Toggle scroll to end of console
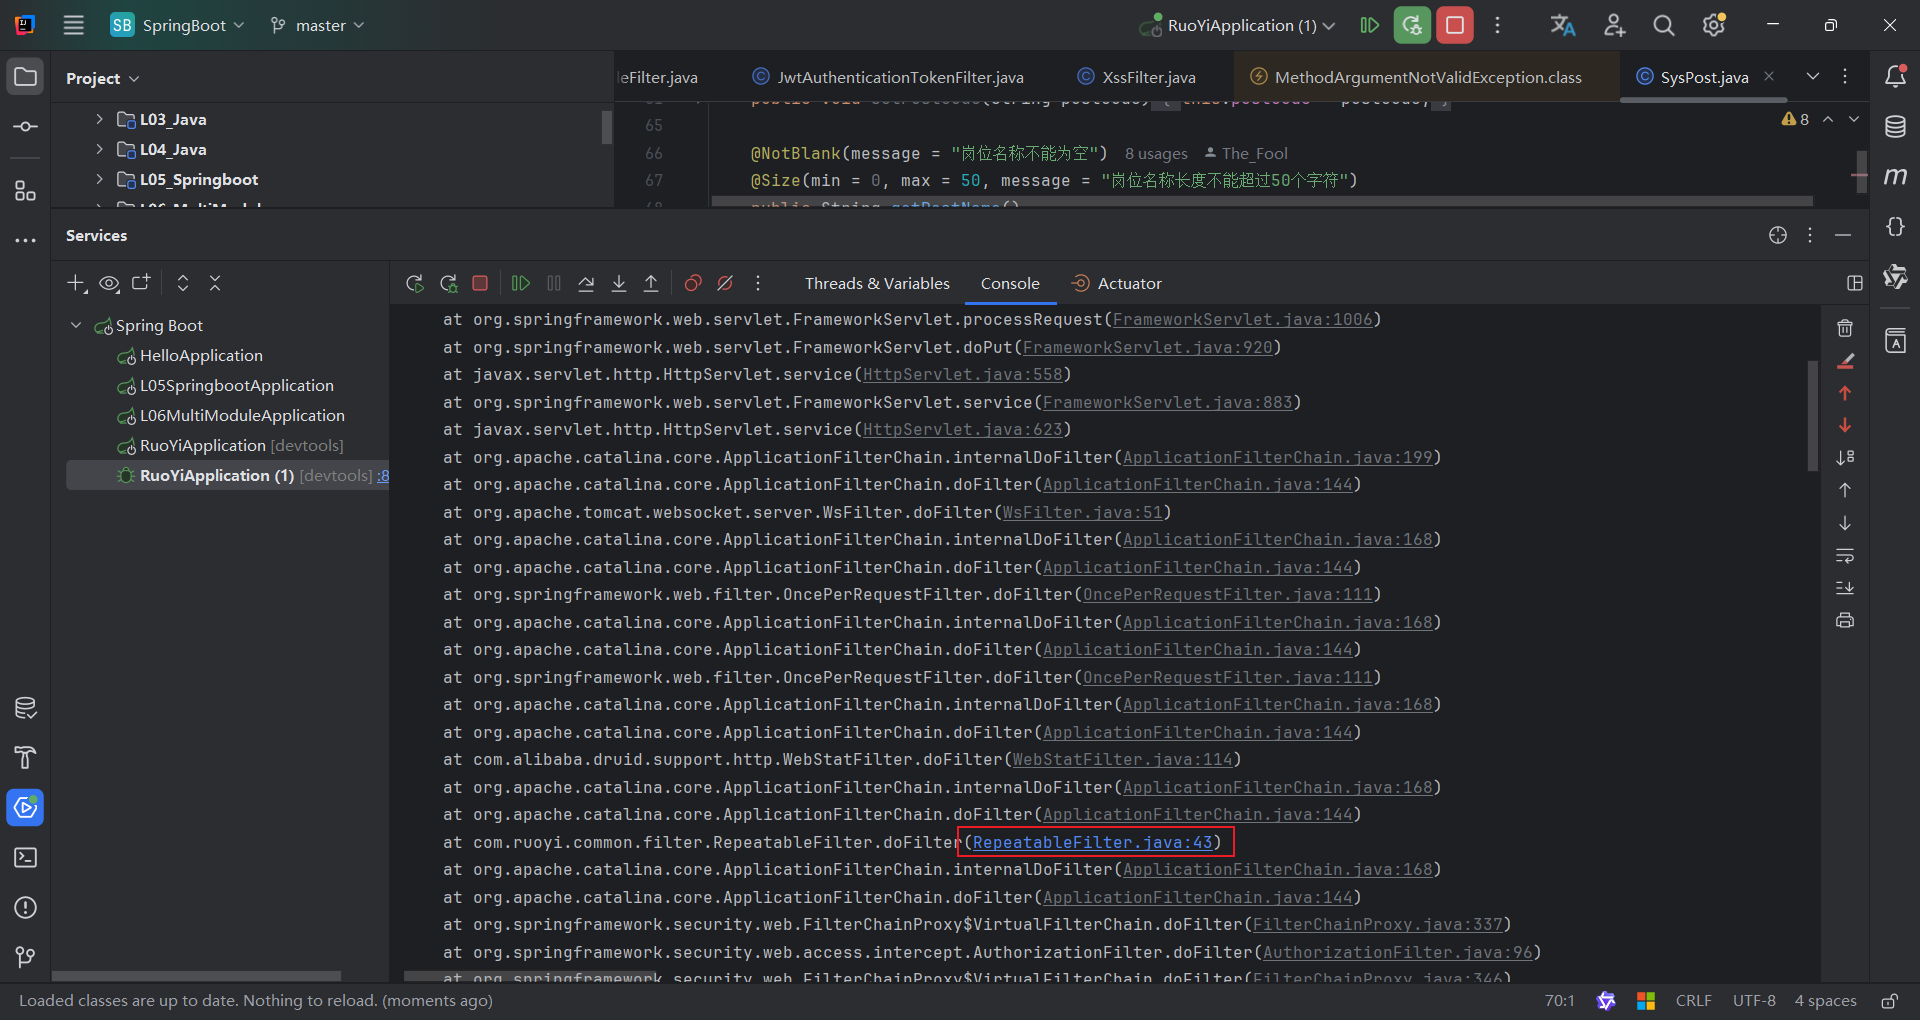This screenshot has height=1020, width=1920. [x=1845, y=588]
